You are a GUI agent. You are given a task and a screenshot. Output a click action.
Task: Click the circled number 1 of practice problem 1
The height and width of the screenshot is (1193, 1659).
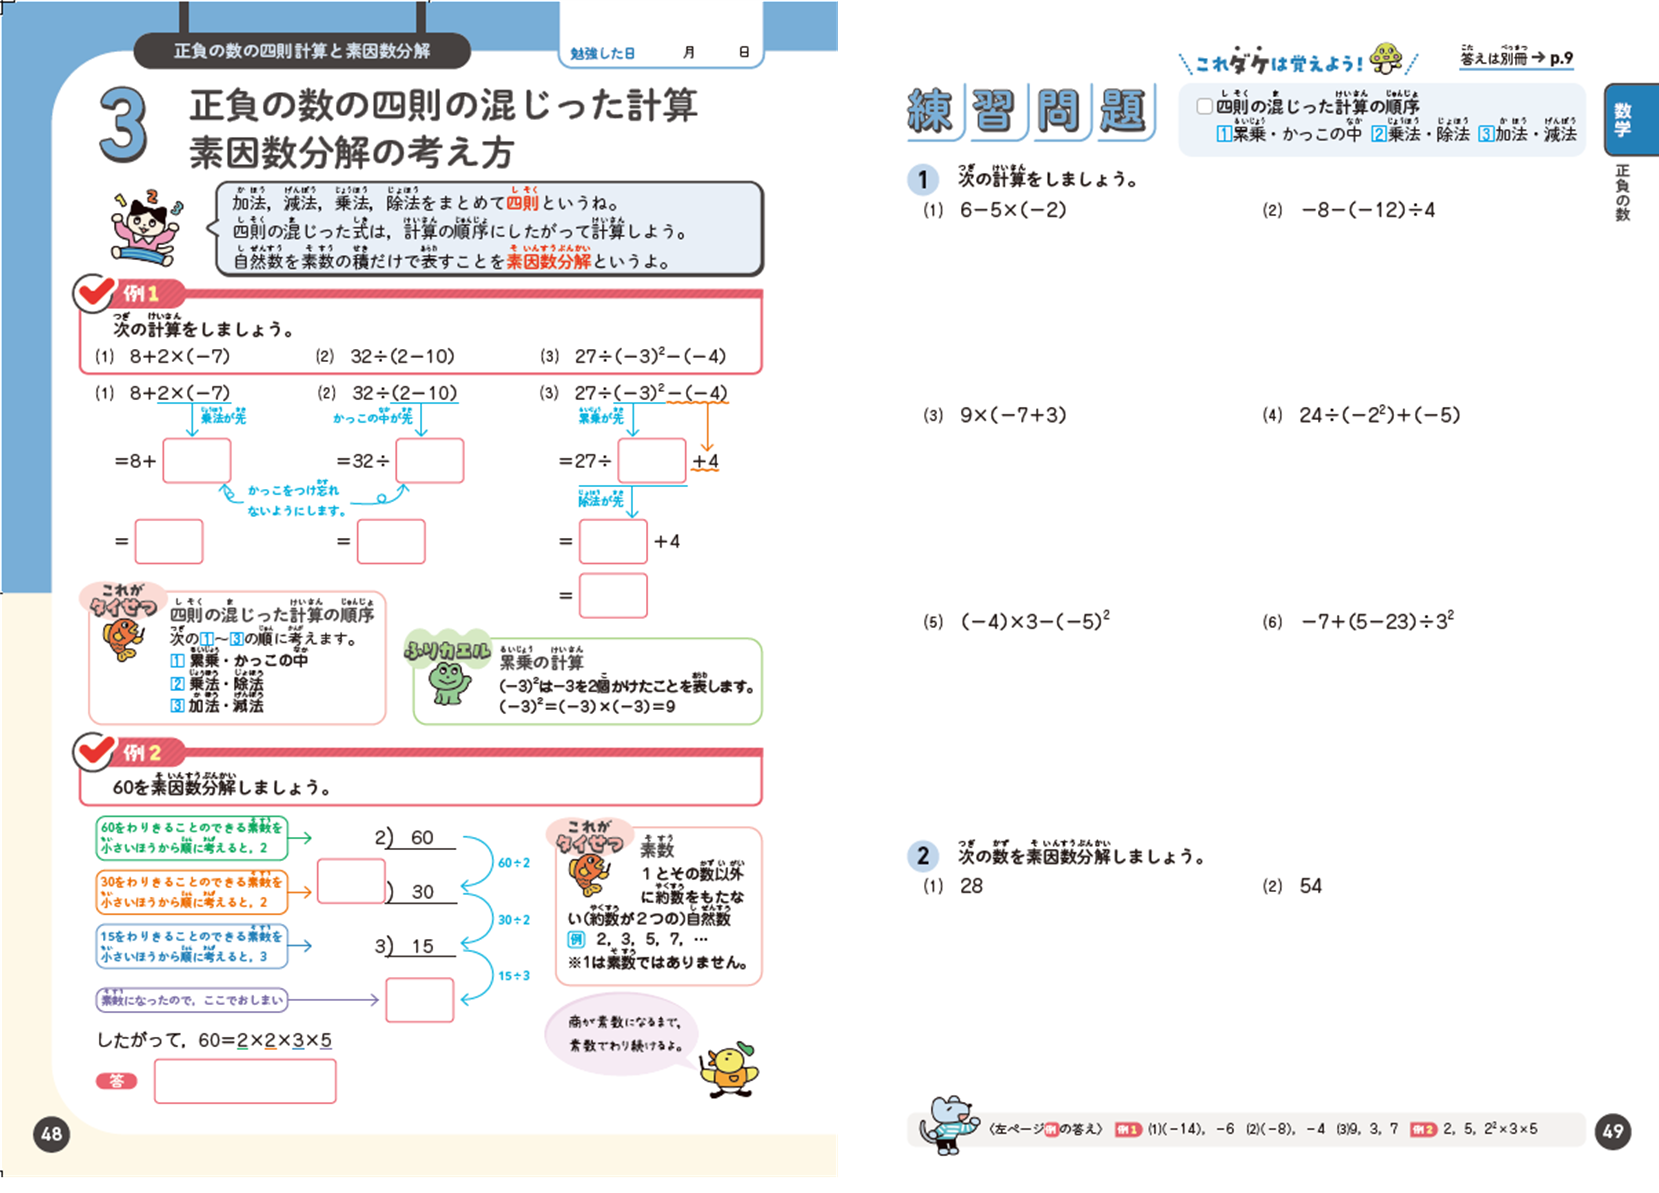(x=922, y=180)
